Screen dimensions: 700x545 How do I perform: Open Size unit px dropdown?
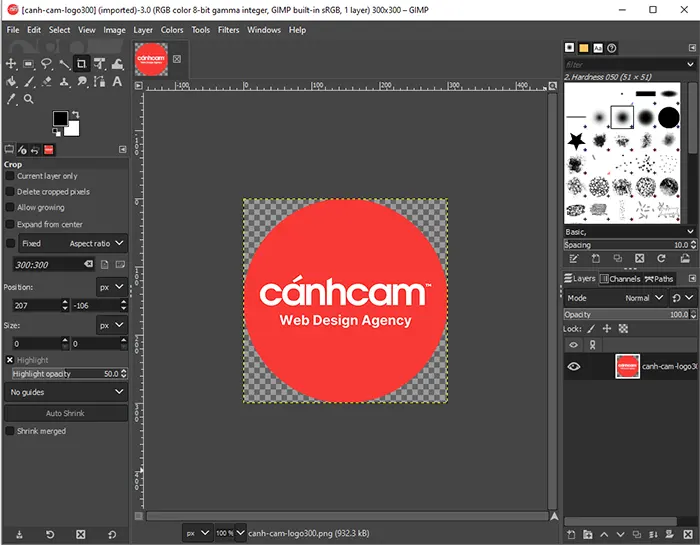pos(112,325)
